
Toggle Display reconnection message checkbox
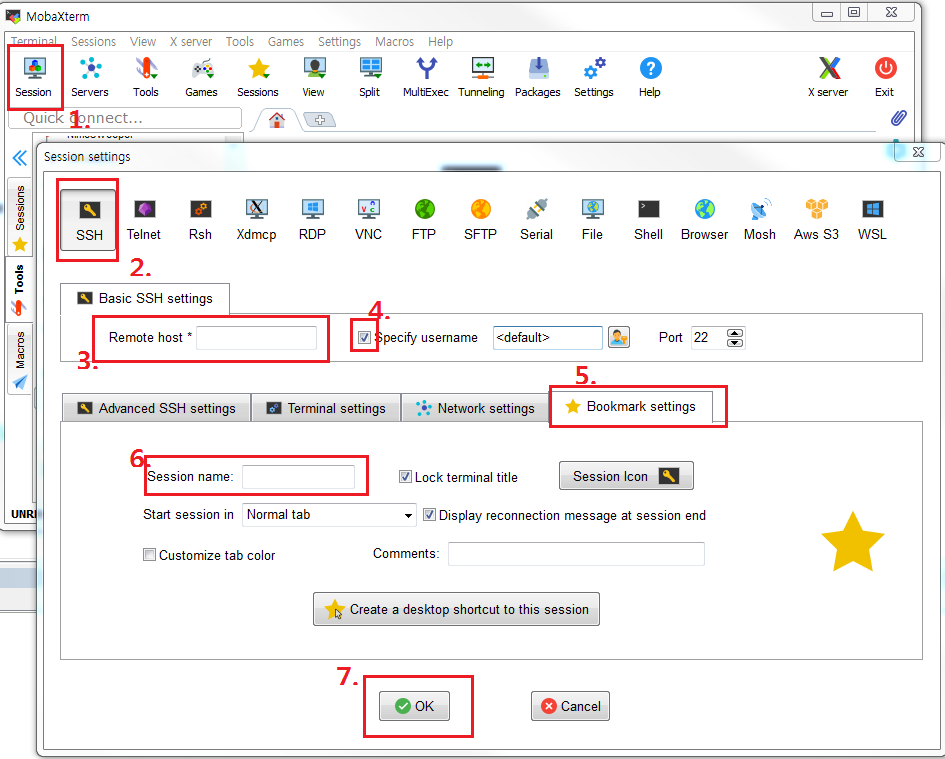429,515
